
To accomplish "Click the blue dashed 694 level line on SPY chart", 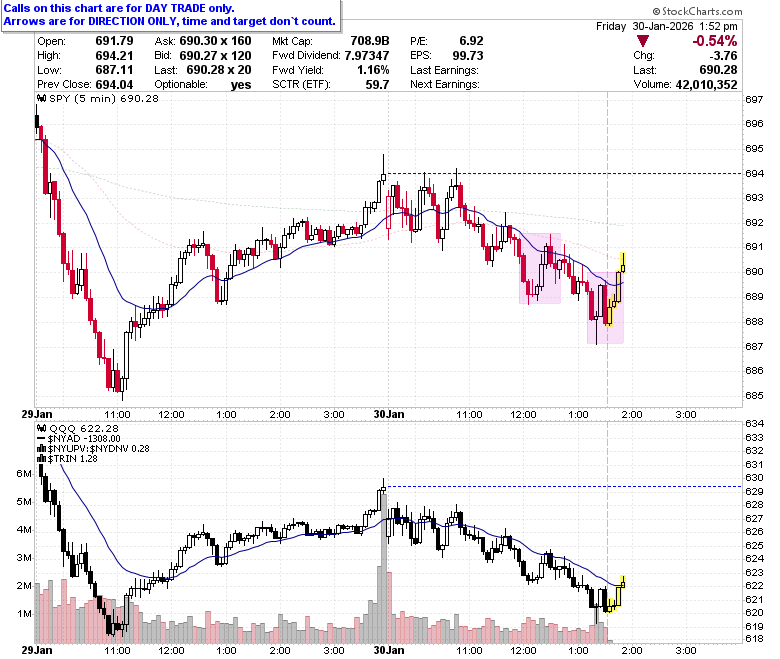I will tap(565, 174).
